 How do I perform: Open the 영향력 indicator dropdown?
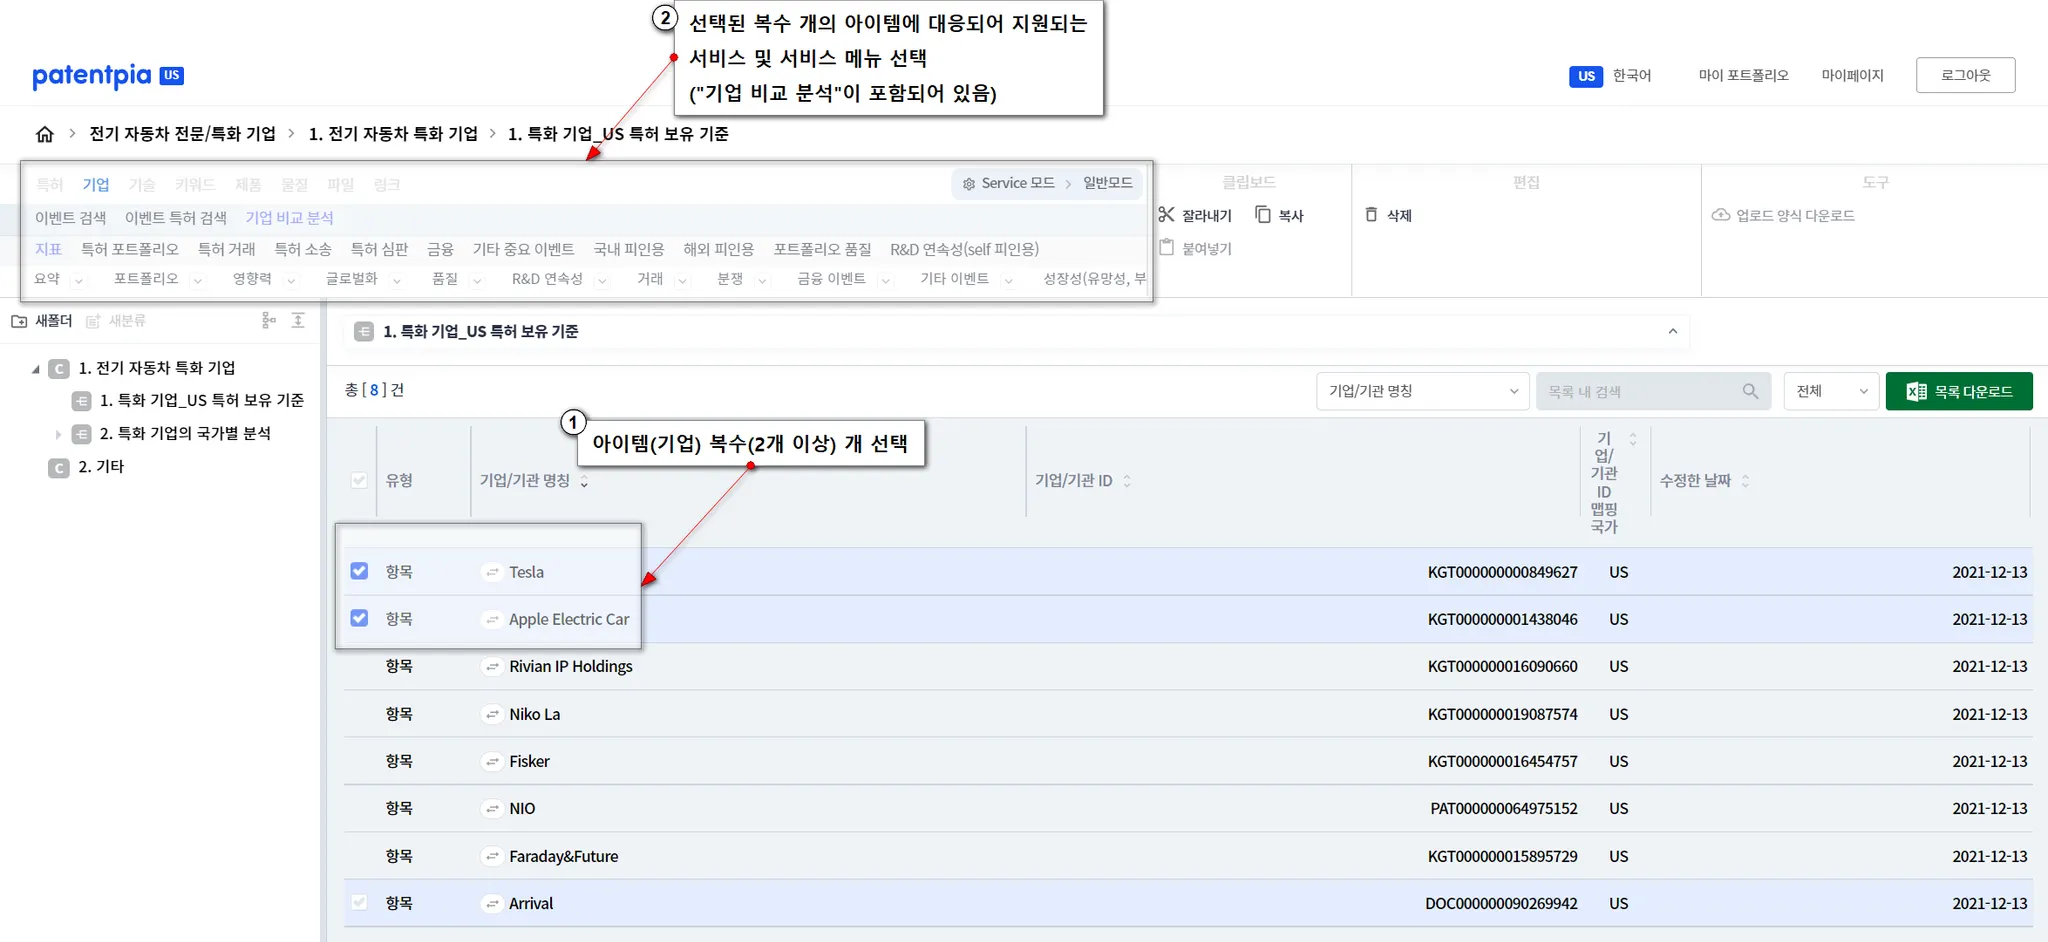[x=291, y=280]
